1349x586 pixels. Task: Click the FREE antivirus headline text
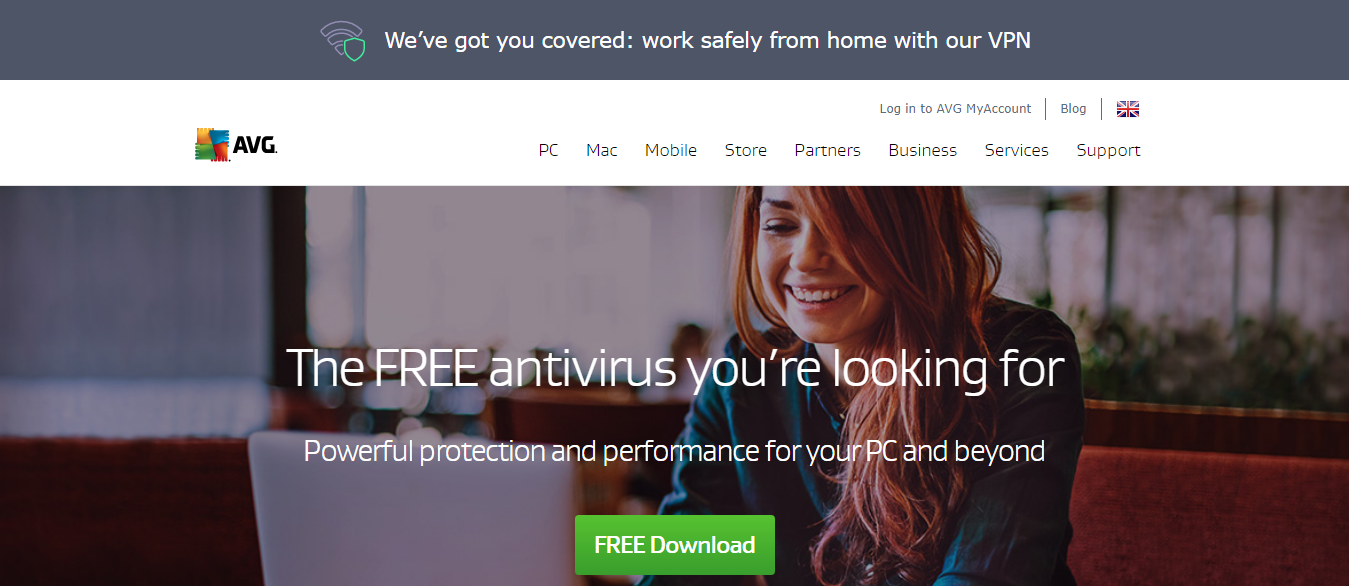click(x=675, y=368)
